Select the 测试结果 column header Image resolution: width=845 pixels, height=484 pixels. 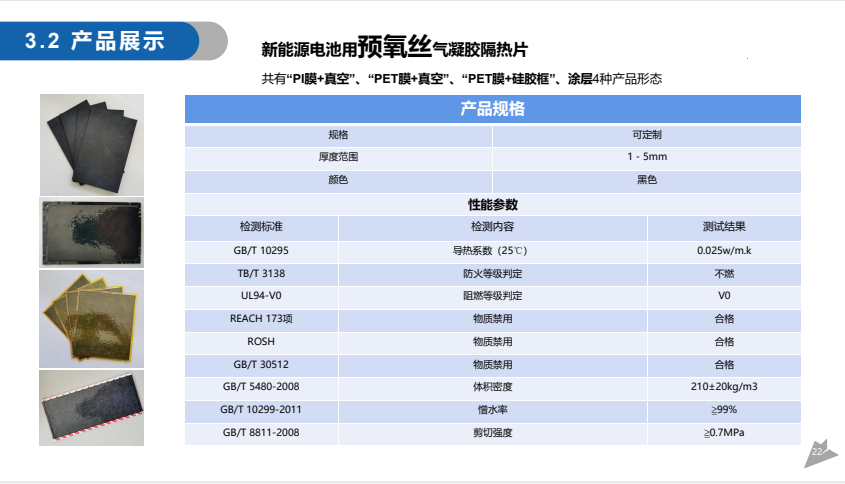click(724, 227)
